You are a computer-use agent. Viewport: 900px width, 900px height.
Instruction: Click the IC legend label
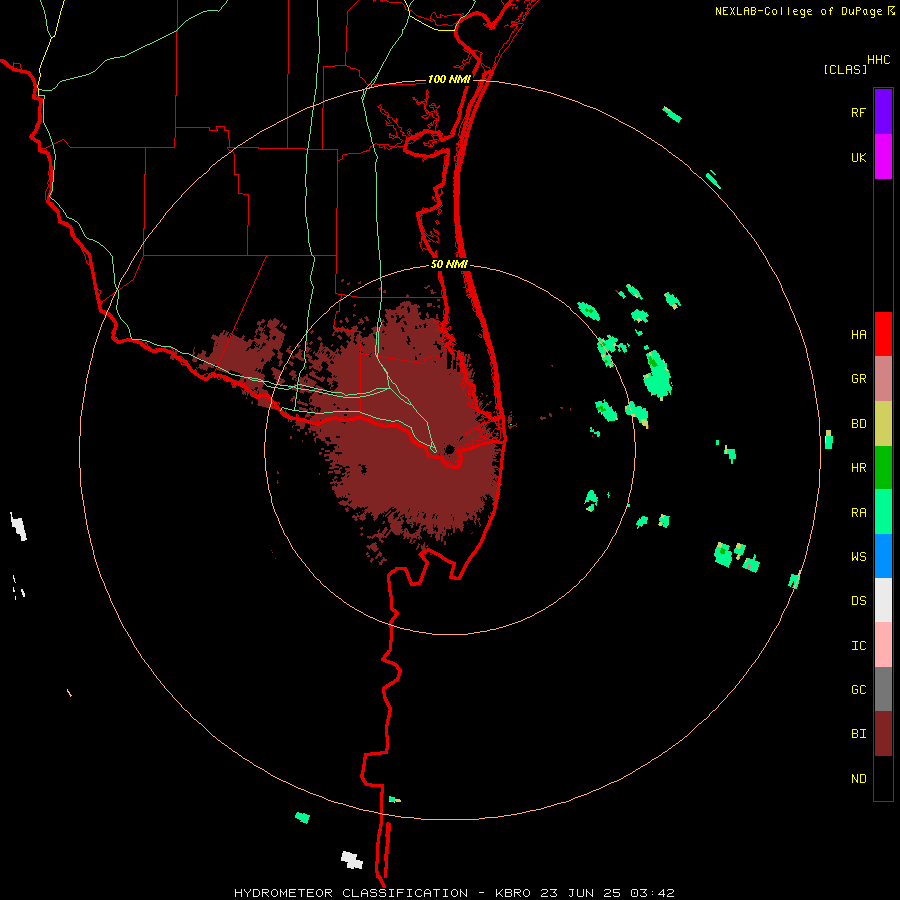[858, 646]
